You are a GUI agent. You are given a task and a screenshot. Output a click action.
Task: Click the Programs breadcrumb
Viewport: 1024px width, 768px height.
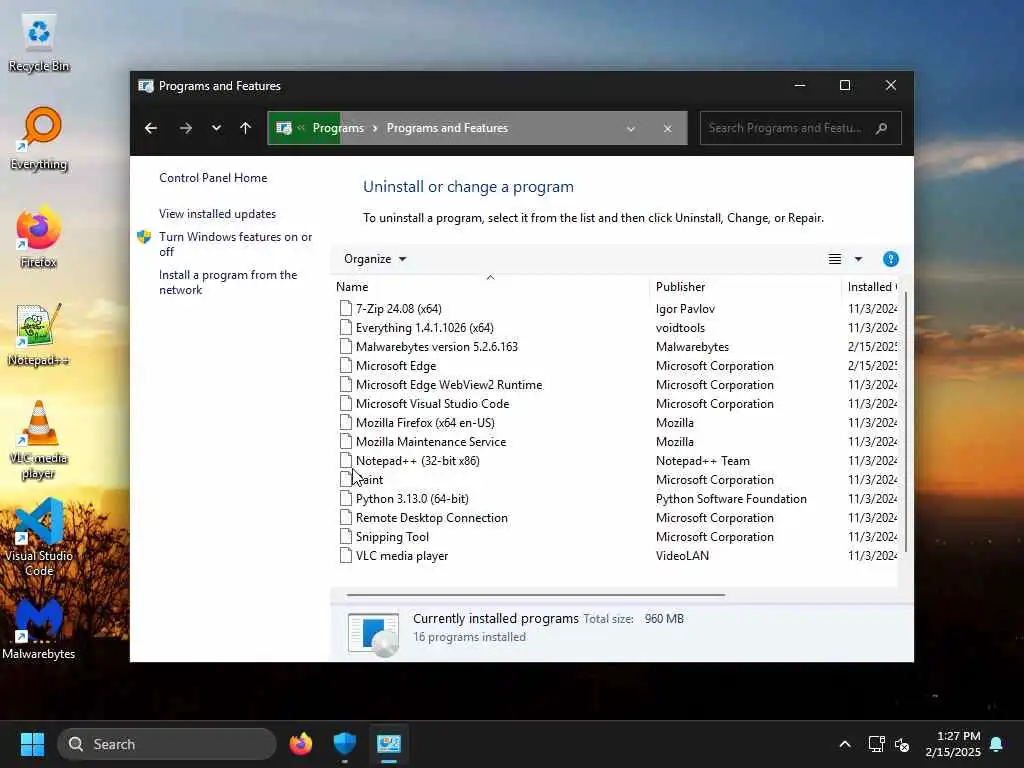[338, 128]
